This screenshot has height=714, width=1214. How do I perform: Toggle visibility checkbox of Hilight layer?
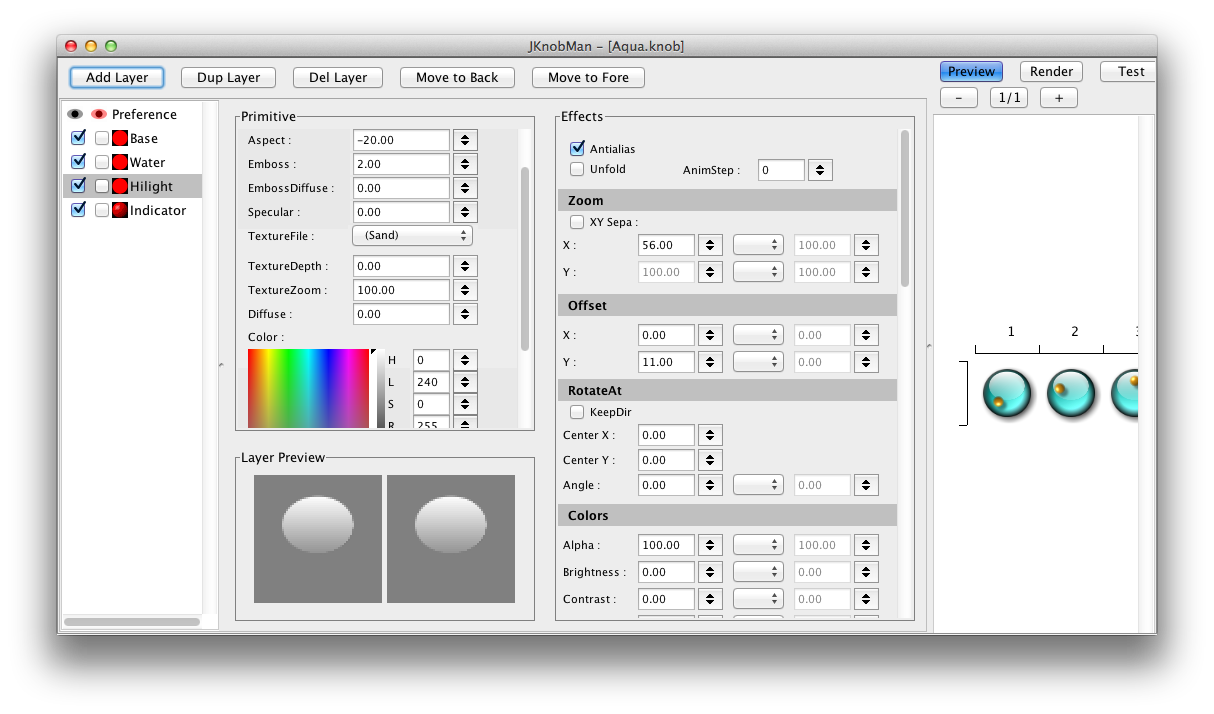pyautogui.click(x=78, y=186)
